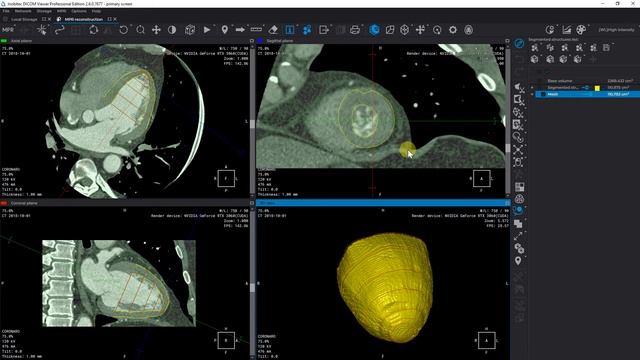Screen dimensions: 640x360
Task: Toggle the highlighted blue hexagon 3D button
Action: pos(374,30)
